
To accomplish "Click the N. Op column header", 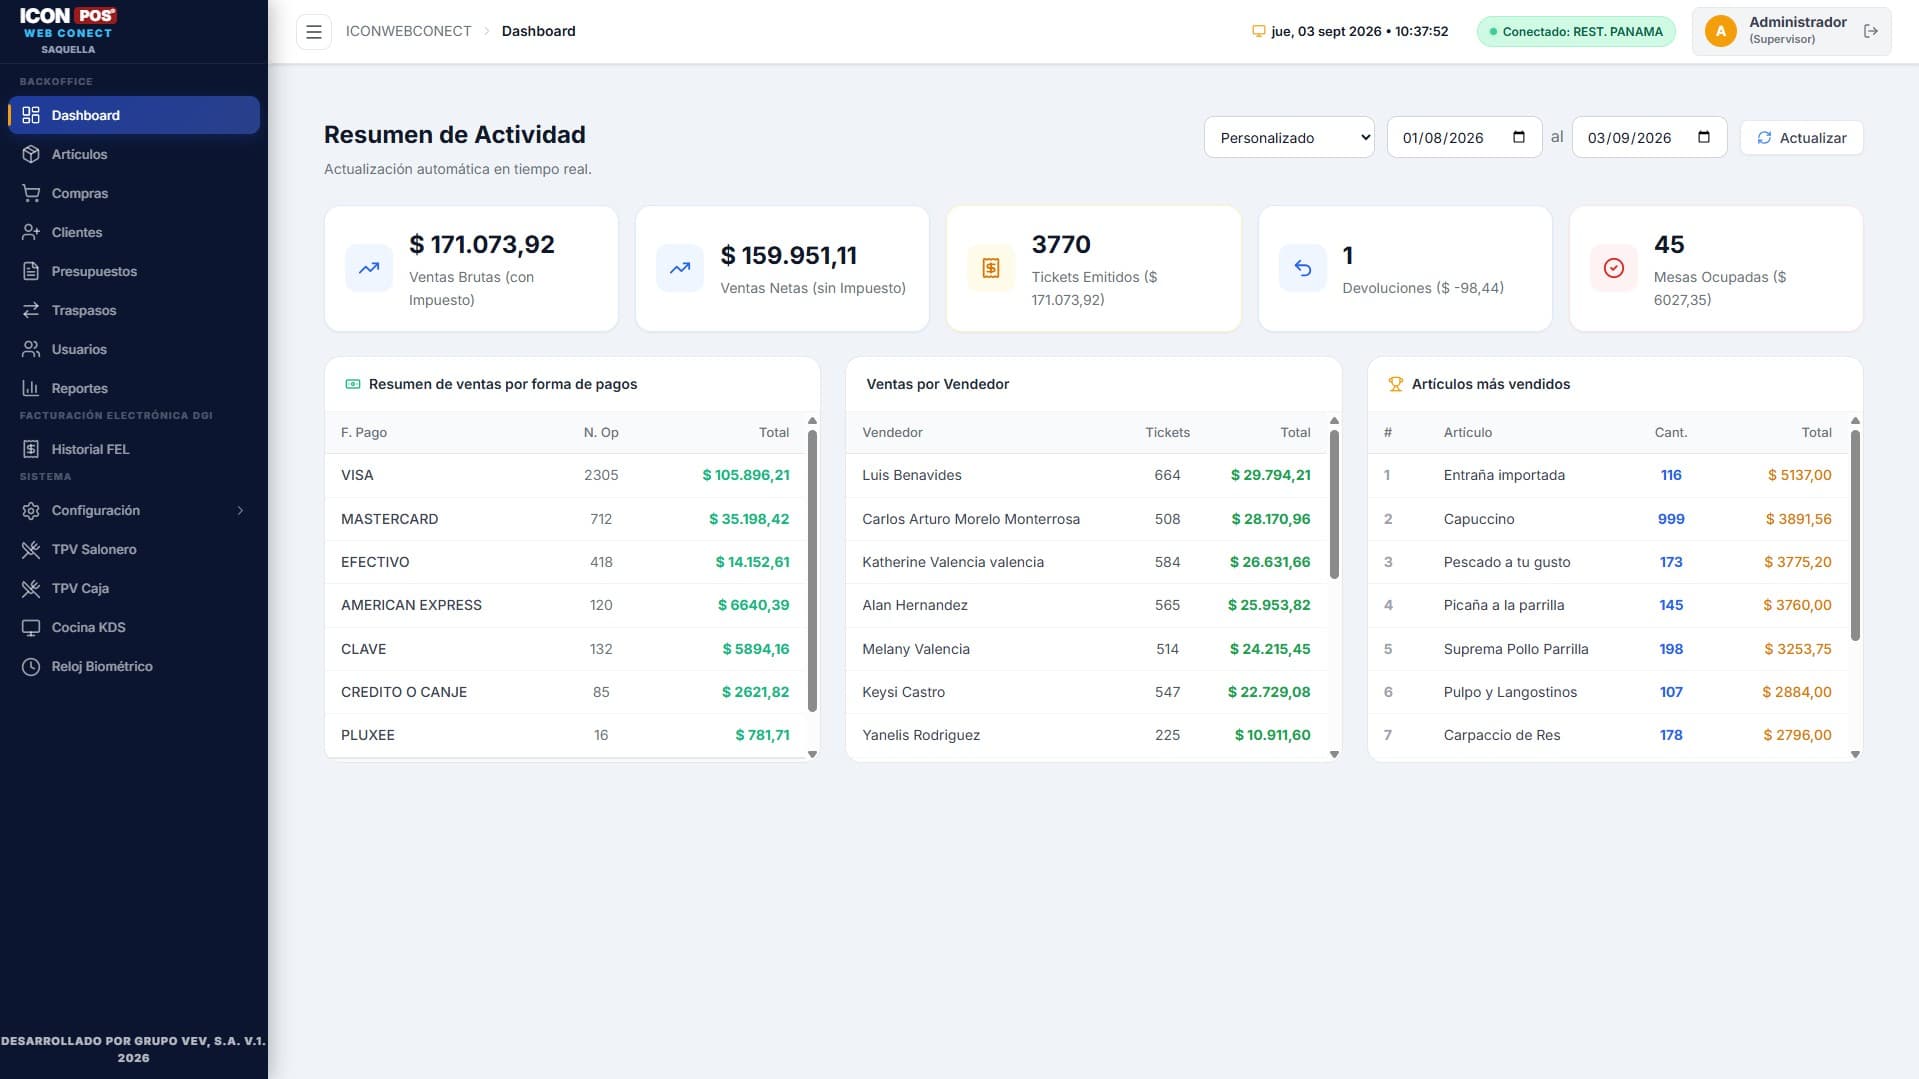I will click(x=601, y=432).
